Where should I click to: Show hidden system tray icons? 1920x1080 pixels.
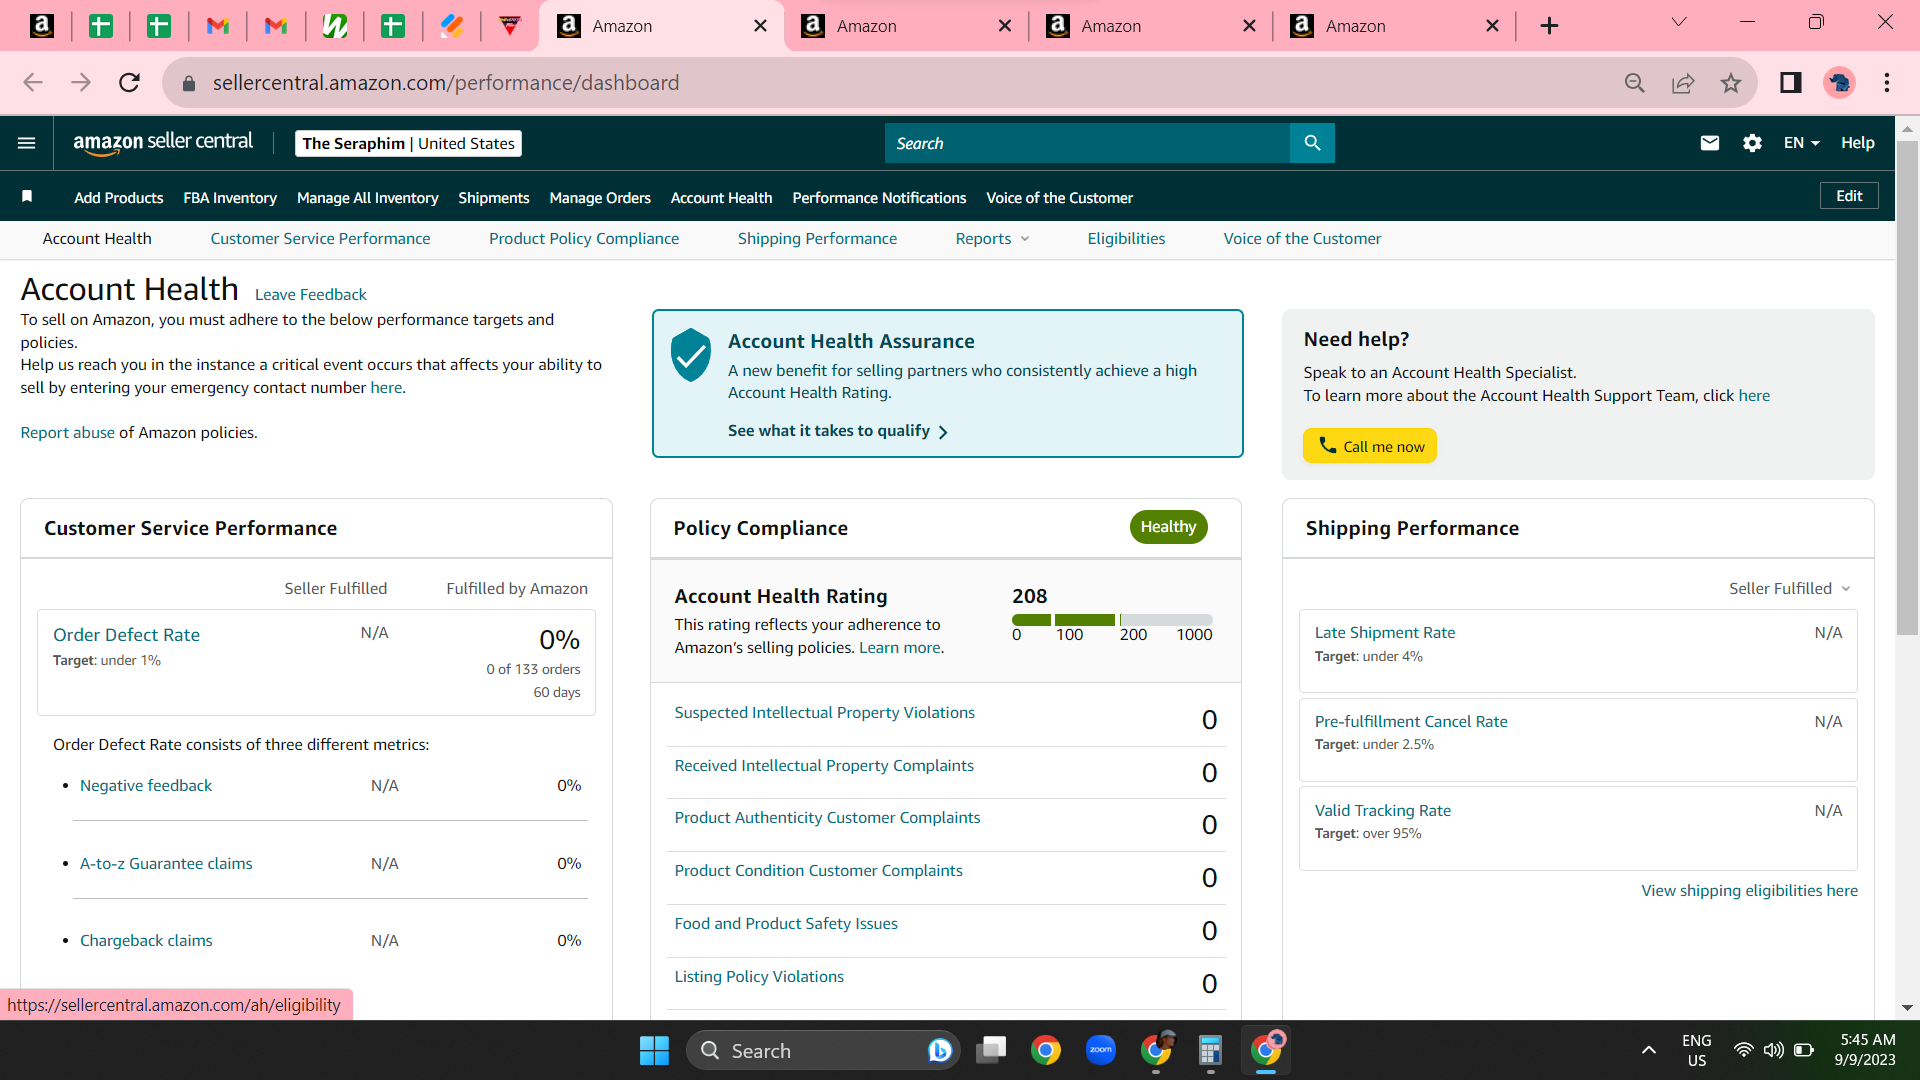1649,1050
